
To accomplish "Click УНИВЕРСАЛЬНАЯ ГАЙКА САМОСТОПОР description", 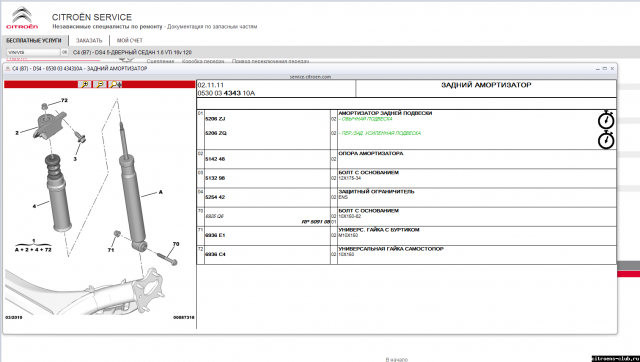I will [391, 249].
